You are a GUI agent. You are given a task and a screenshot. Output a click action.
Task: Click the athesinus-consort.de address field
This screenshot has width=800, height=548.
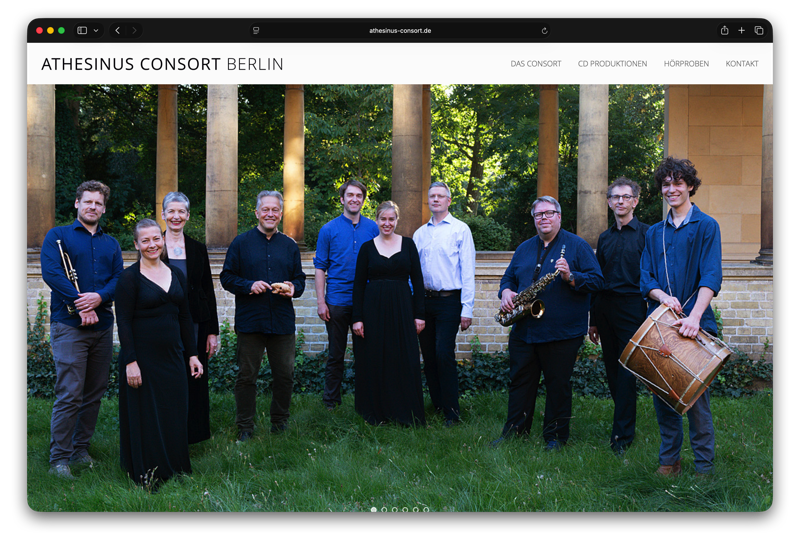[x=400, y=31]
